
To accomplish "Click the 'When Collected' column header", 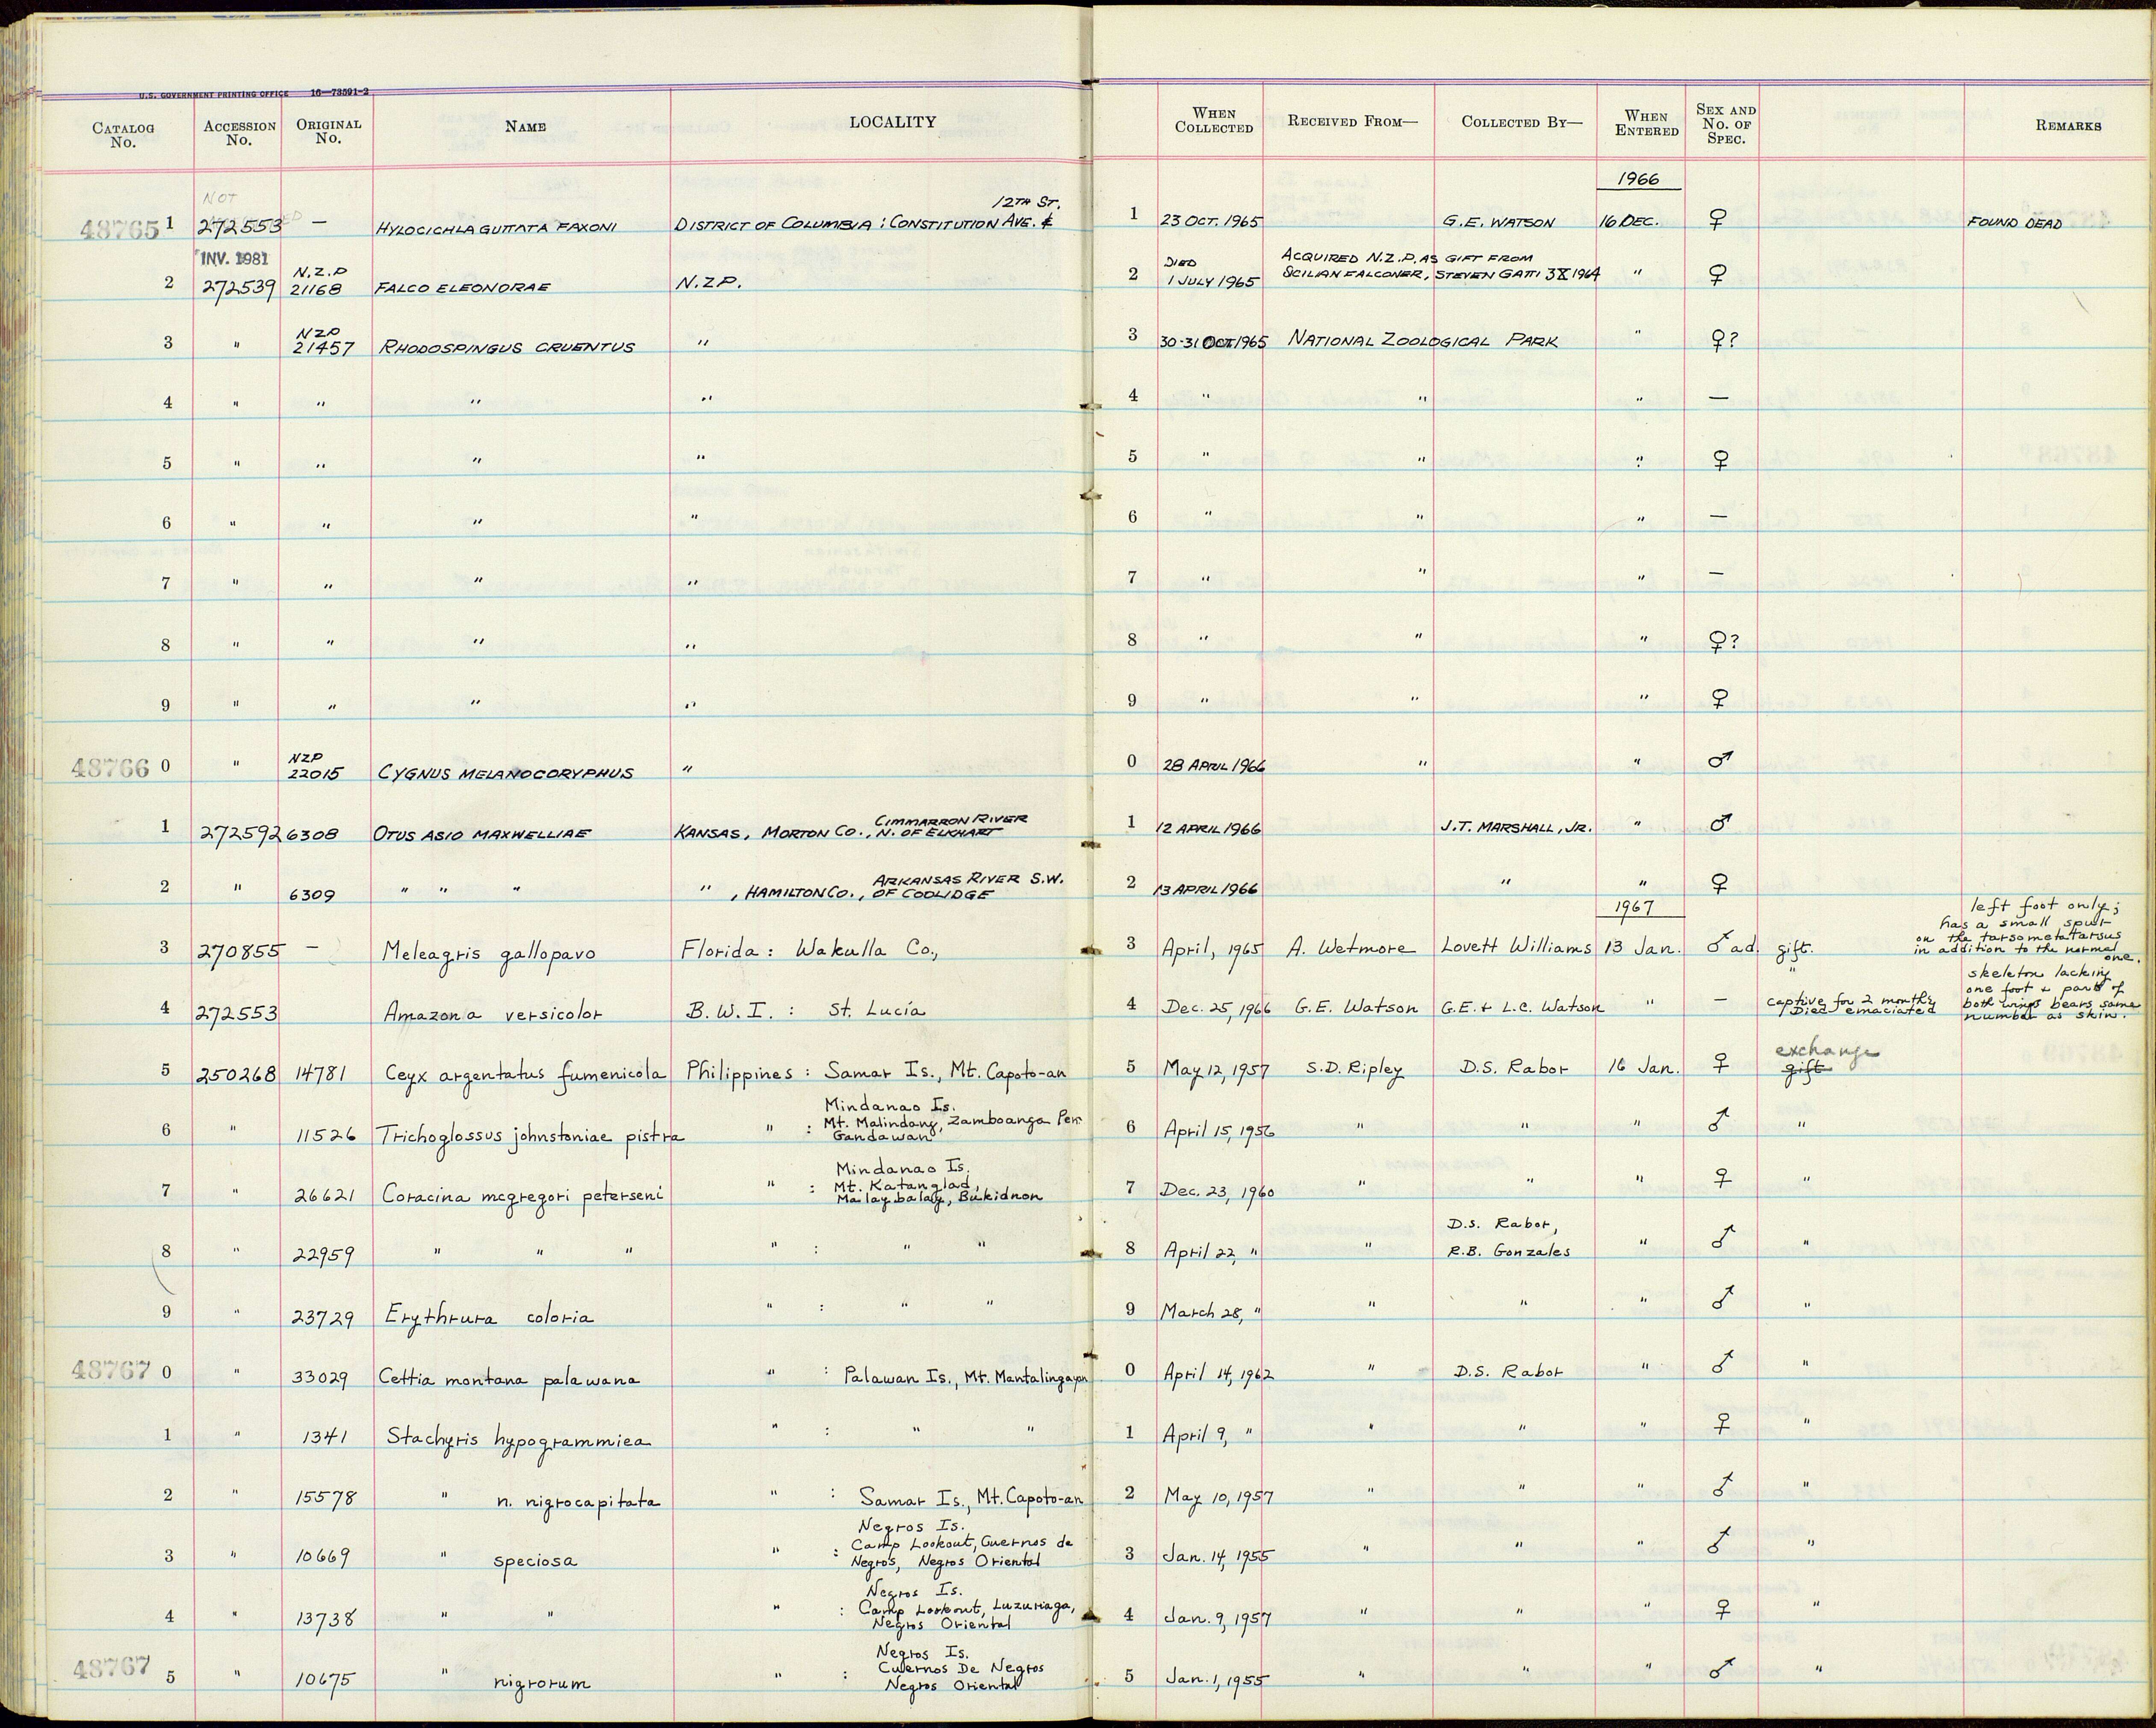I will [x=1214, y=120].
